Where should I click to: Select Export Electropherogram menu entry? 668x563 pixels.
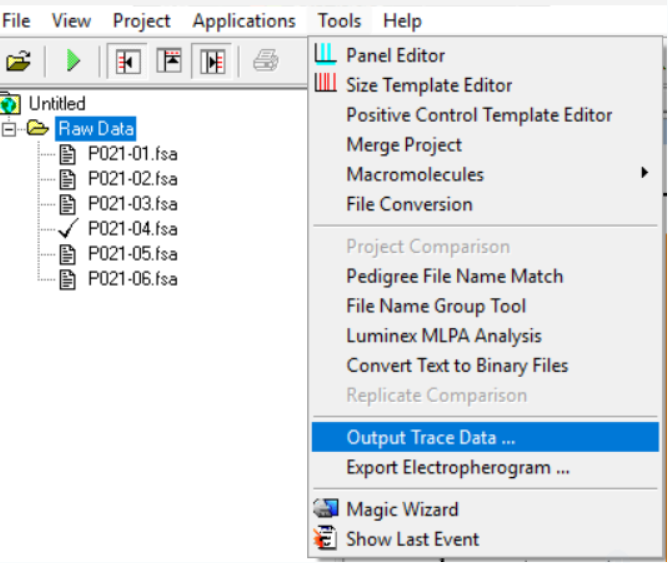[x=458, y=468]
